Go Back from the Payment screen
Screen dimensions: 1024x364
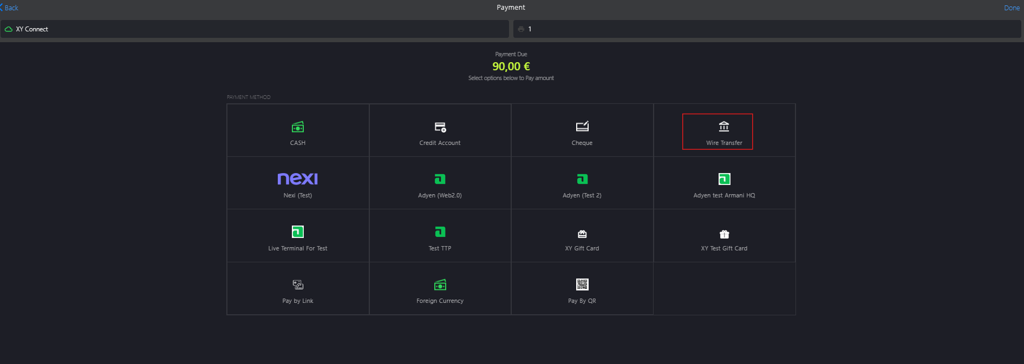coord(9,8)
